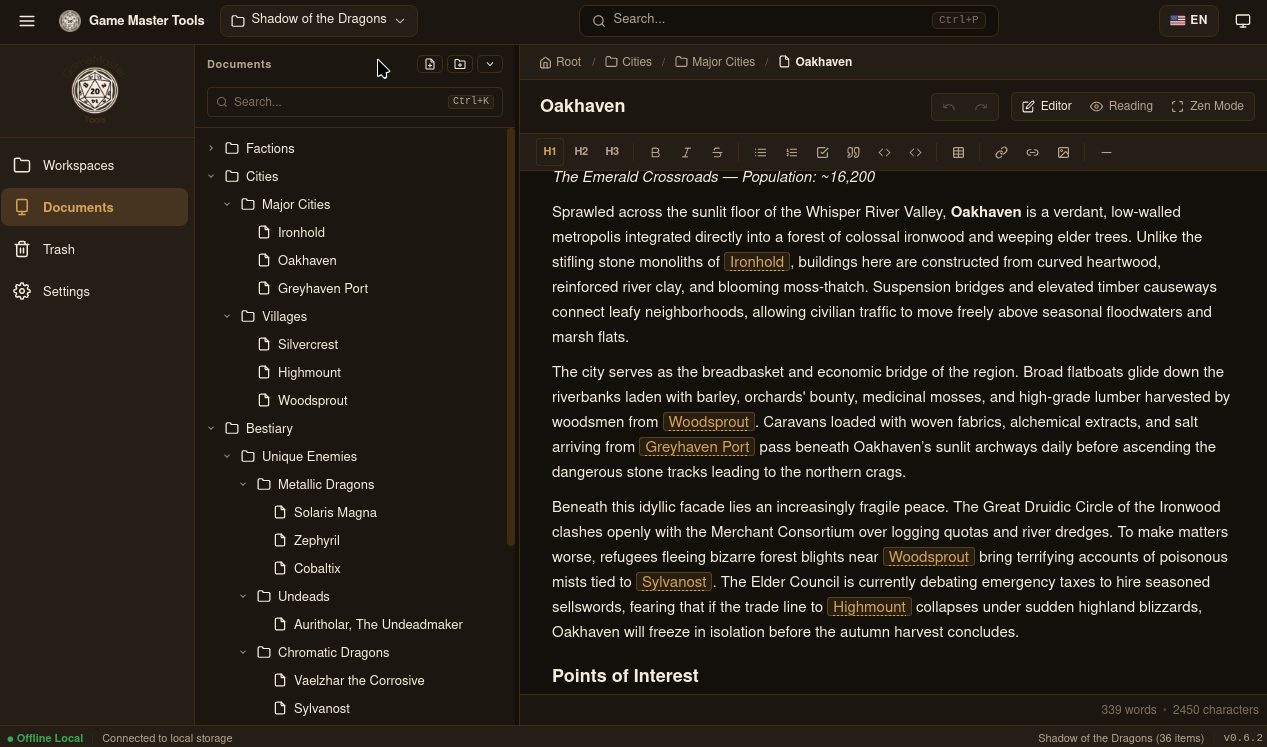Expand the Factions folder
Image resolution: width=1267 pixels, height=747 pixels.
click(x=211, y=148)
